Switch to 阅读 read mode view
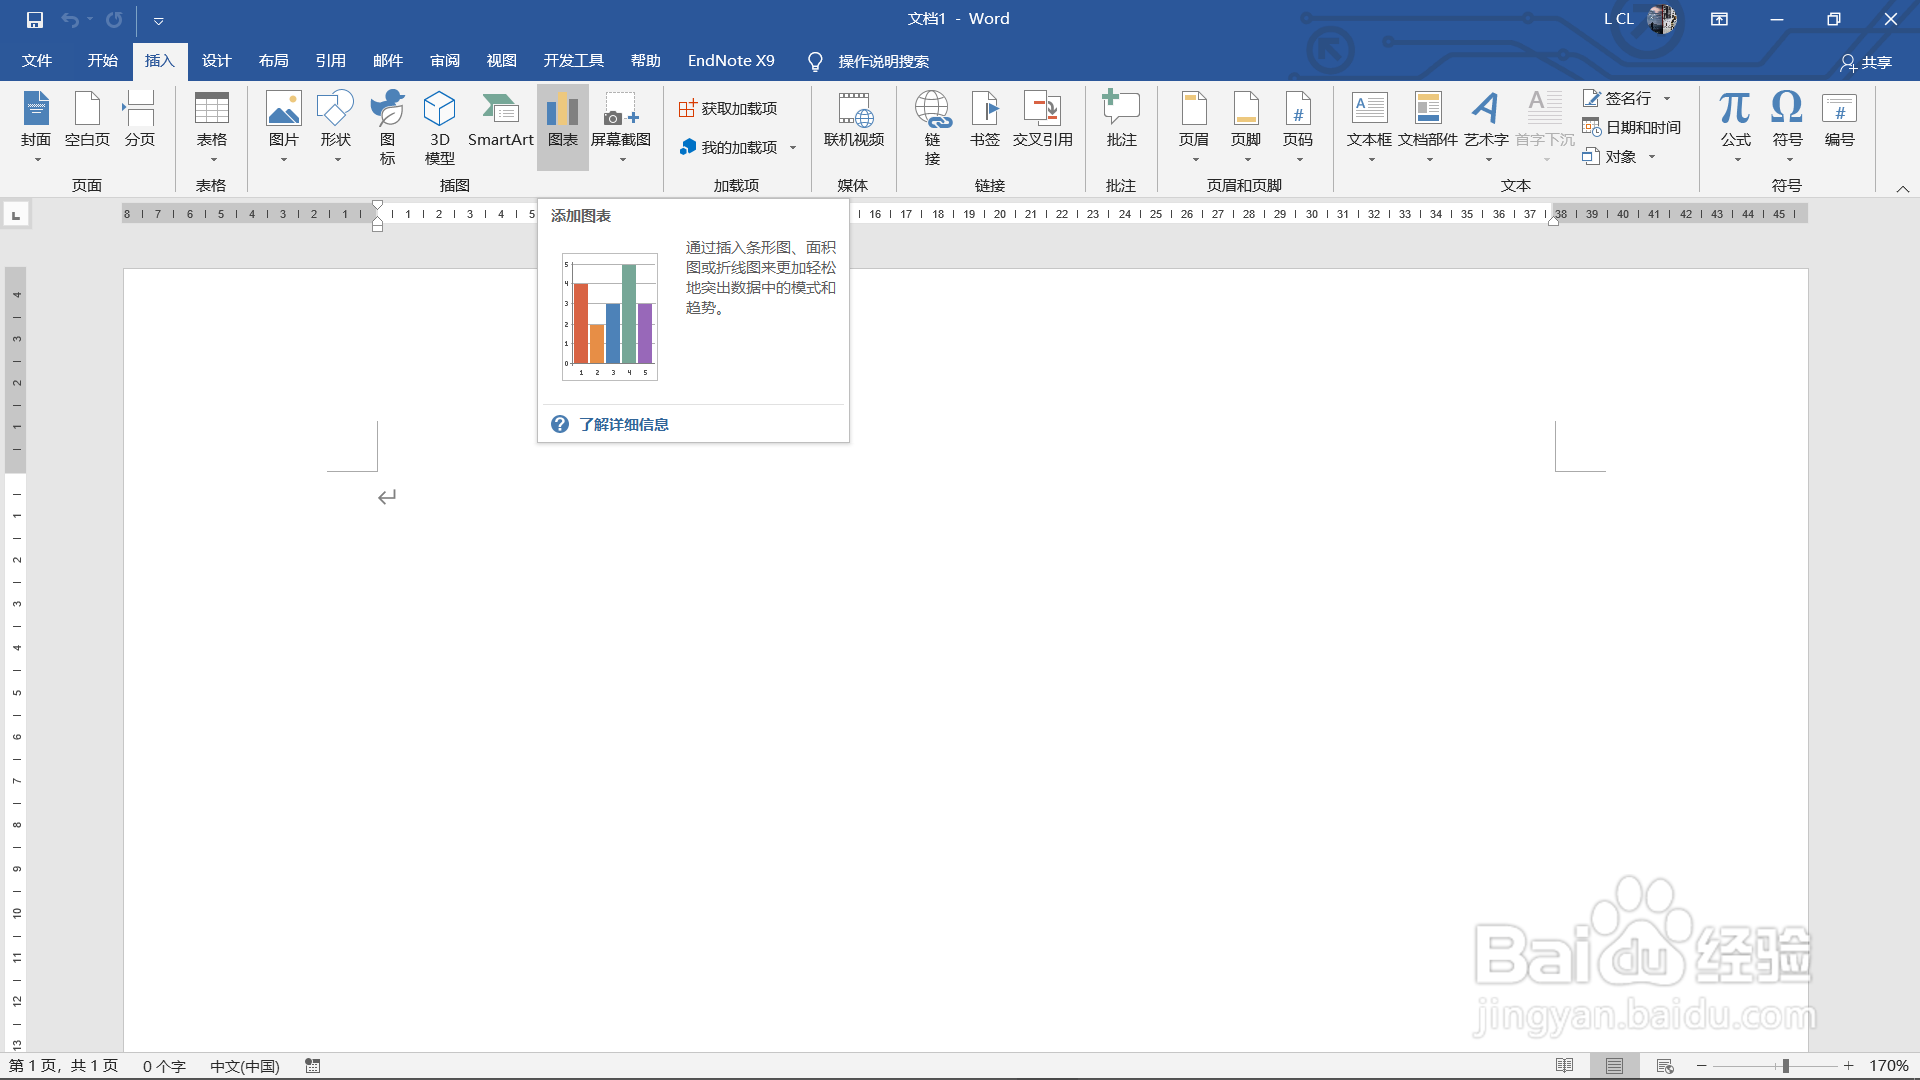Image resolution: width=1920 pixels, height=1080 pixels. [1565, 1066]
